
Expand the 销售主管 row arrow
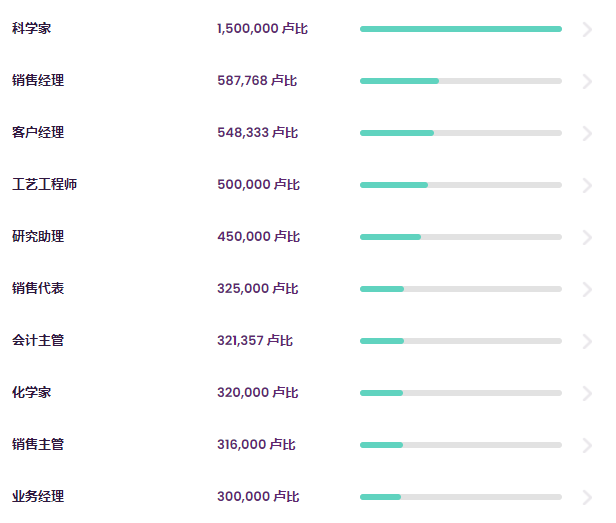click(x=587, y=445)
